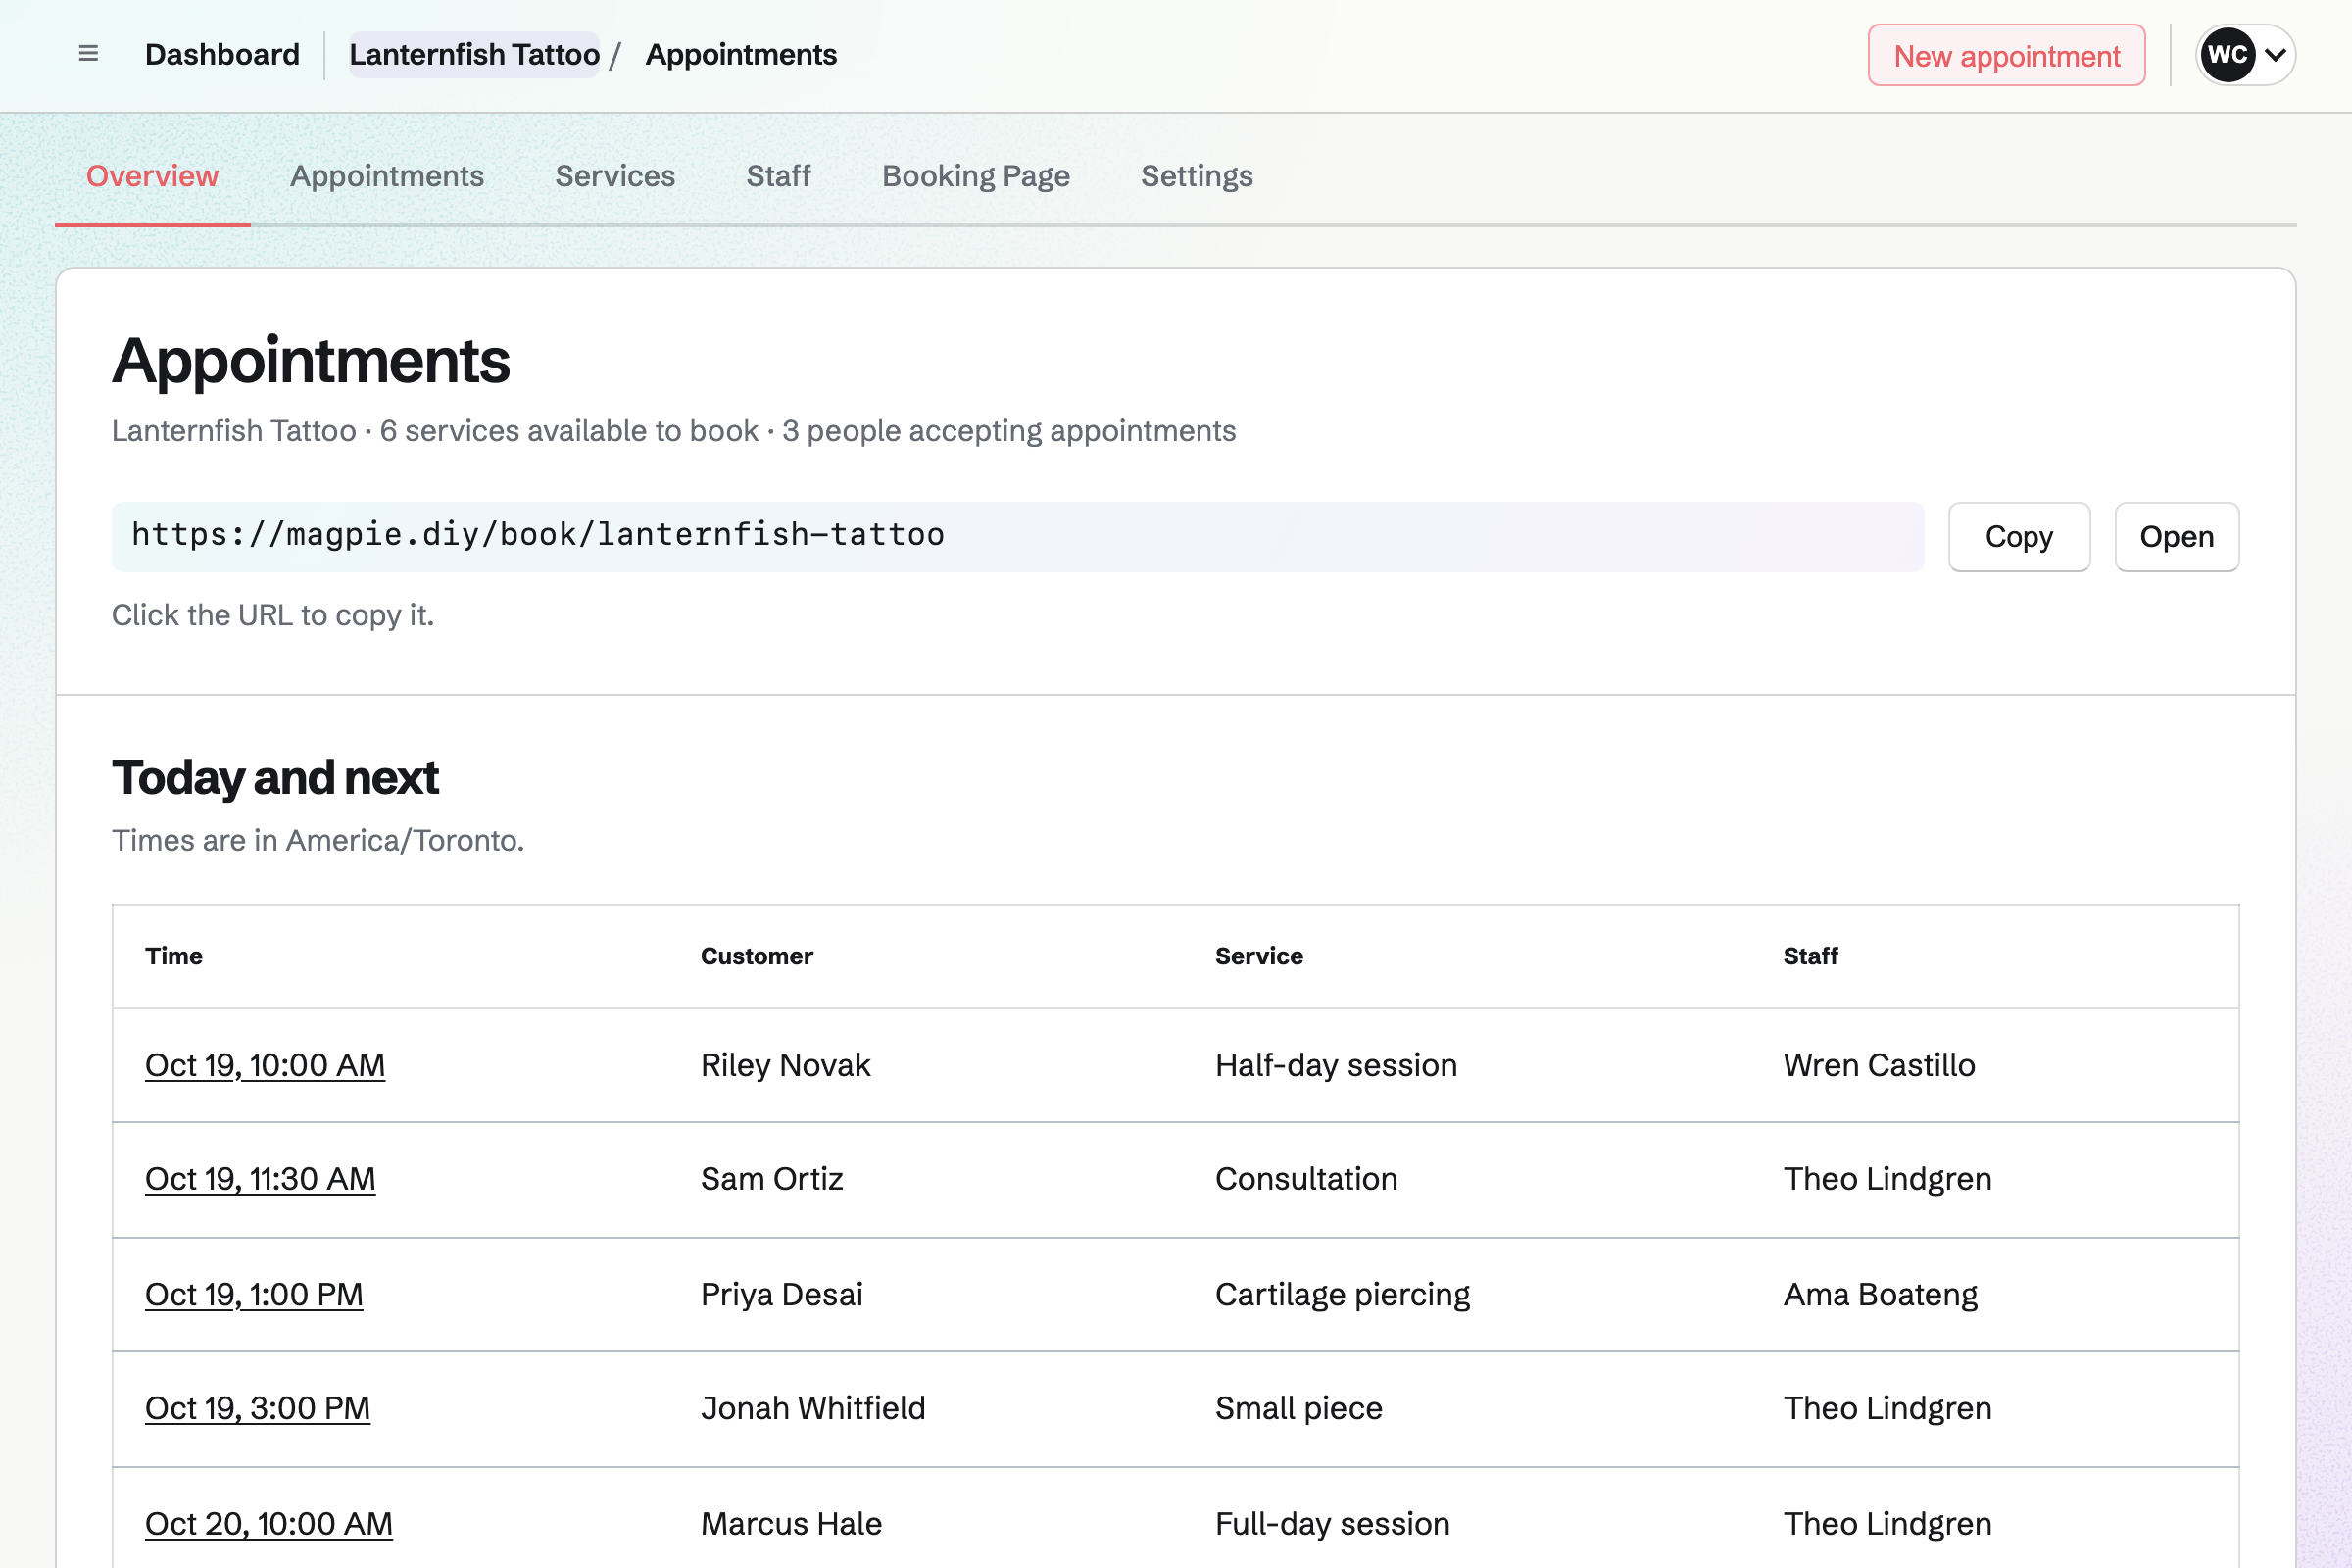Click staff name Ama Boateng

[1880, 1294]
